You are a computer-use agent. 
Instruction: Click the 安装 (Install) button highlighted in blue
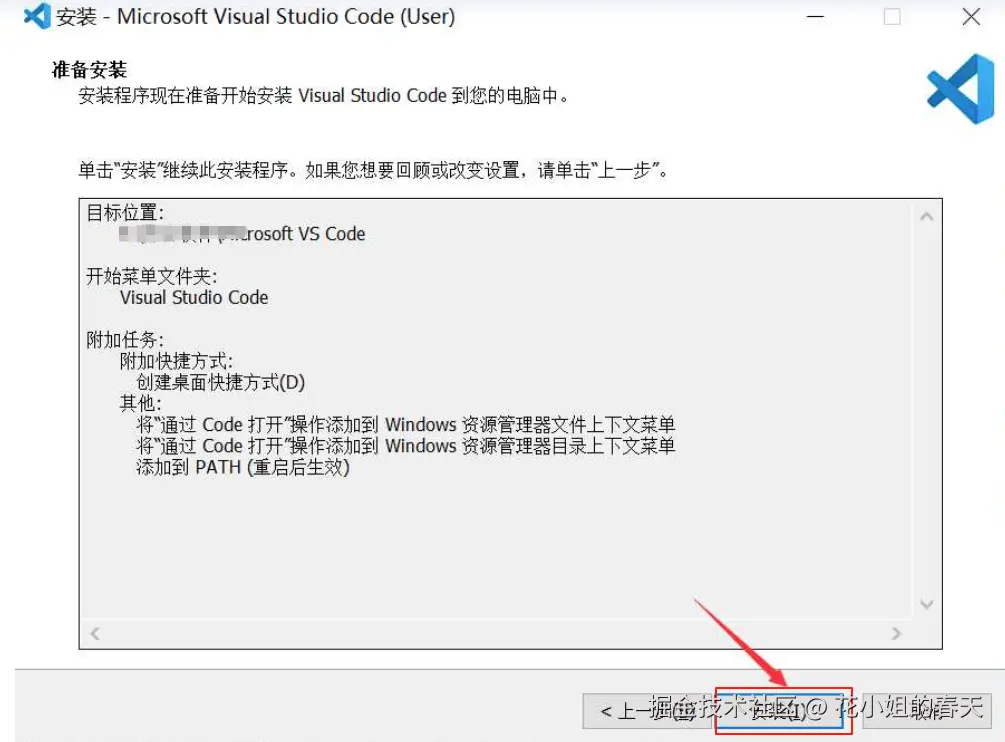click(779, 711)
